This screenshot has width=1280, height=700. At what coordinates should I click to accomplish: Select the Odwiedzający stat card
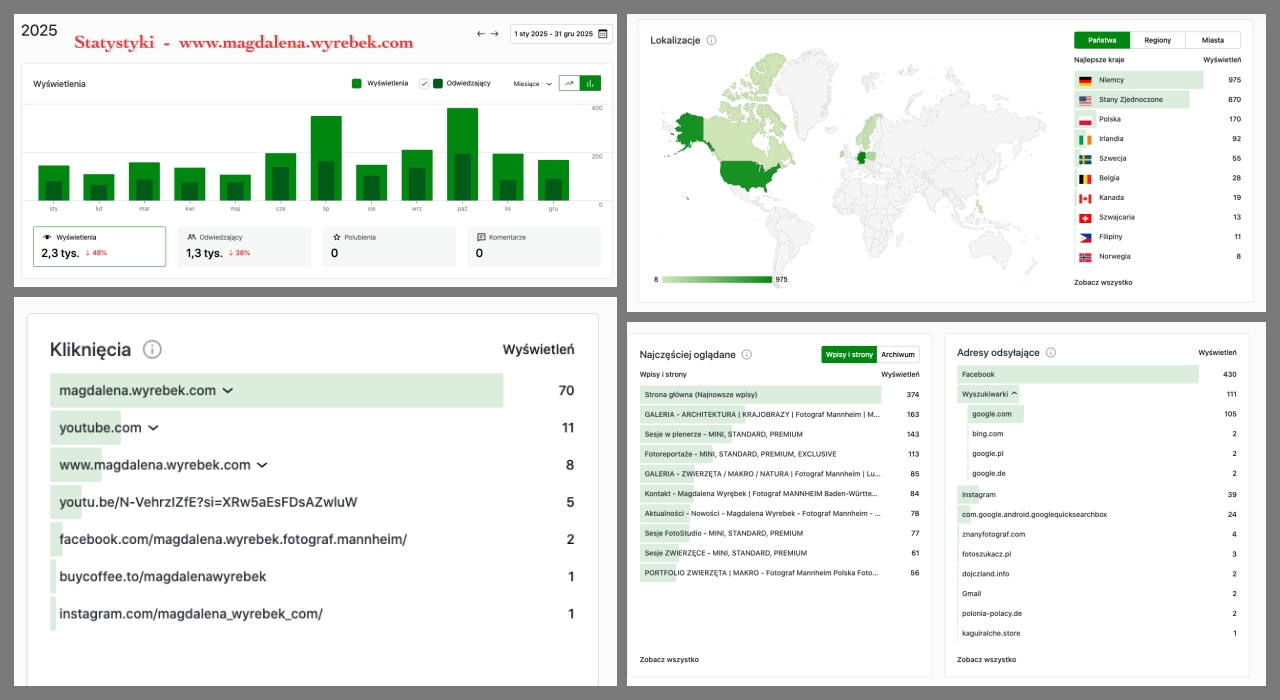coord(244,246)
